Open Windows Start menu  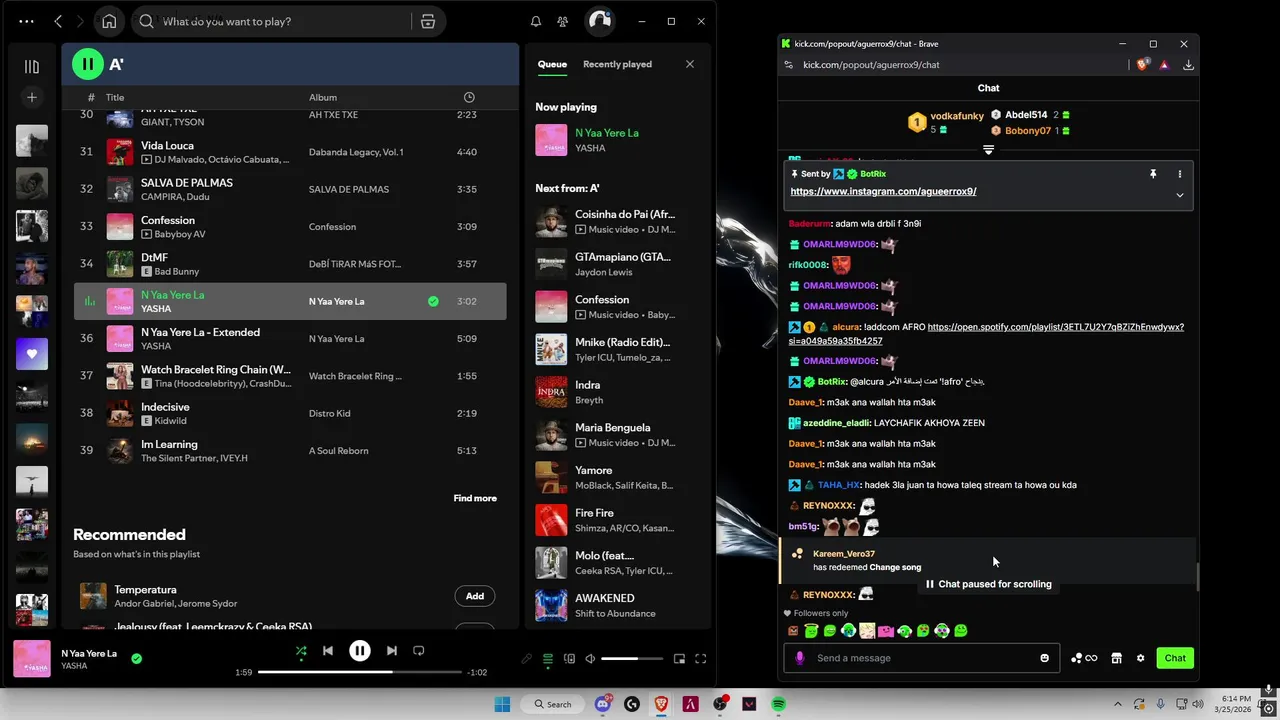point(502,704)
